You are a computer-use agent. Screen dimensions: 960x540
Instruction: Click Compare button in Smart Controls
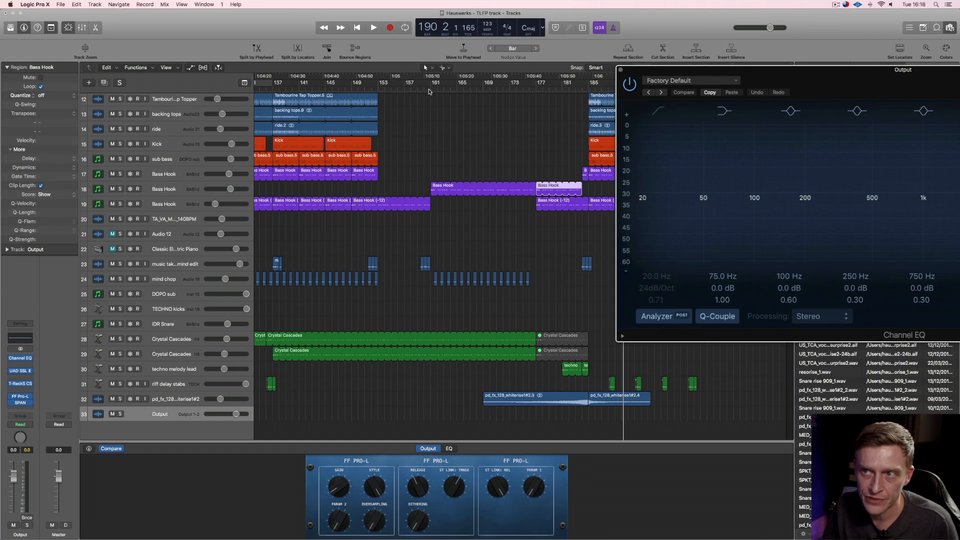[x=111, y=449]
